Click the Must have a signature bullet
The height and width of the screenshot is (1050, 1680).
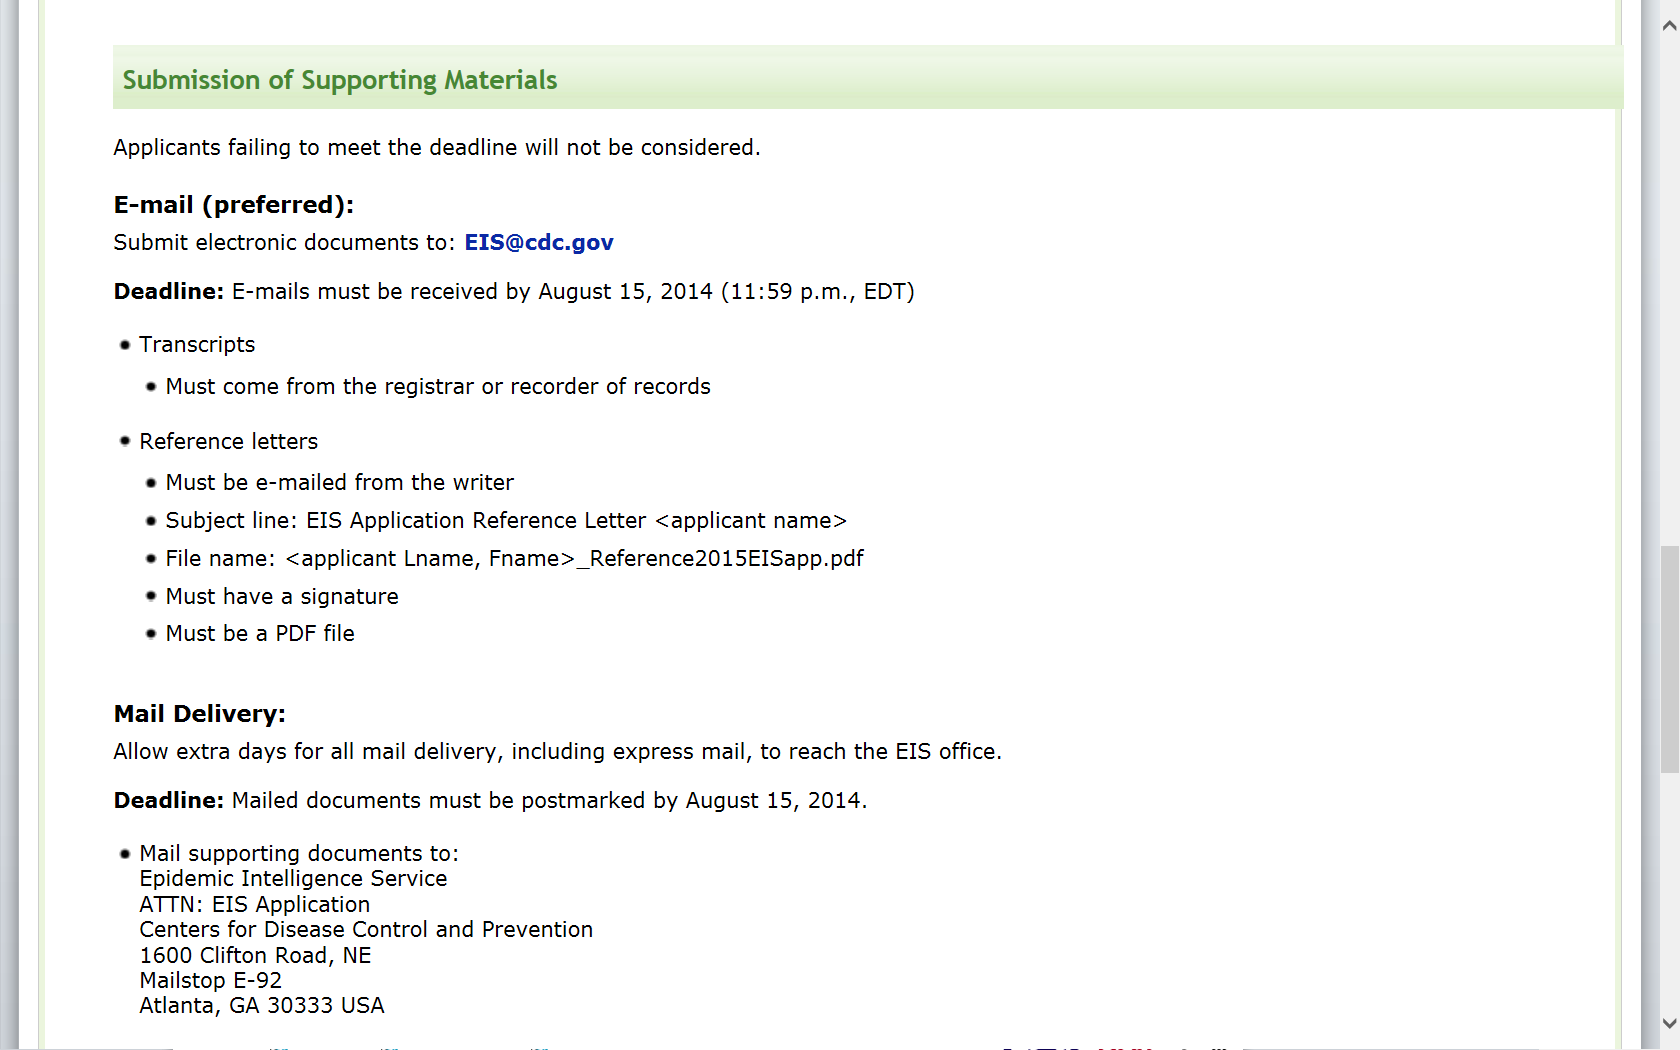282,597
